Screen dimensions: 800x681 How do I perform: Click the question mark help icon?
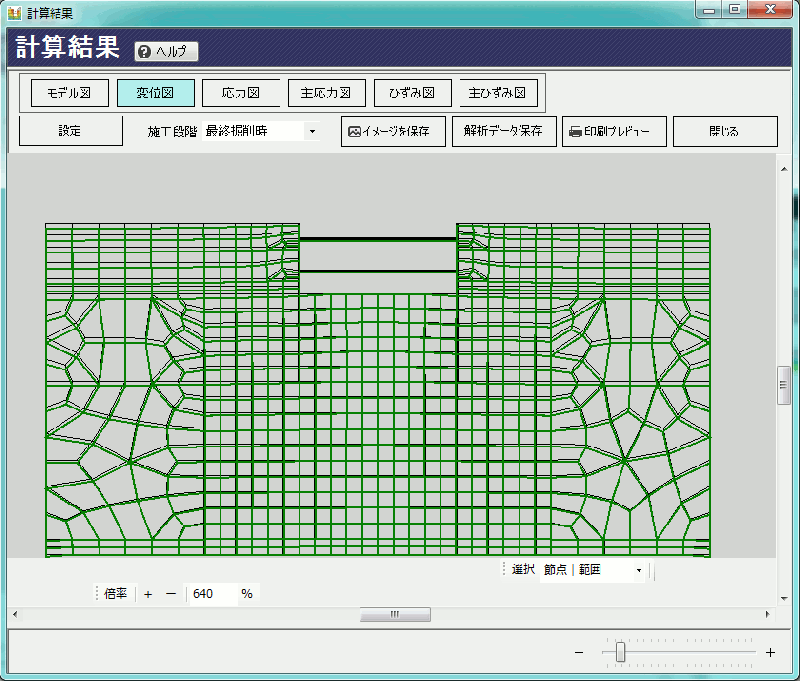(x=144, y=52)
